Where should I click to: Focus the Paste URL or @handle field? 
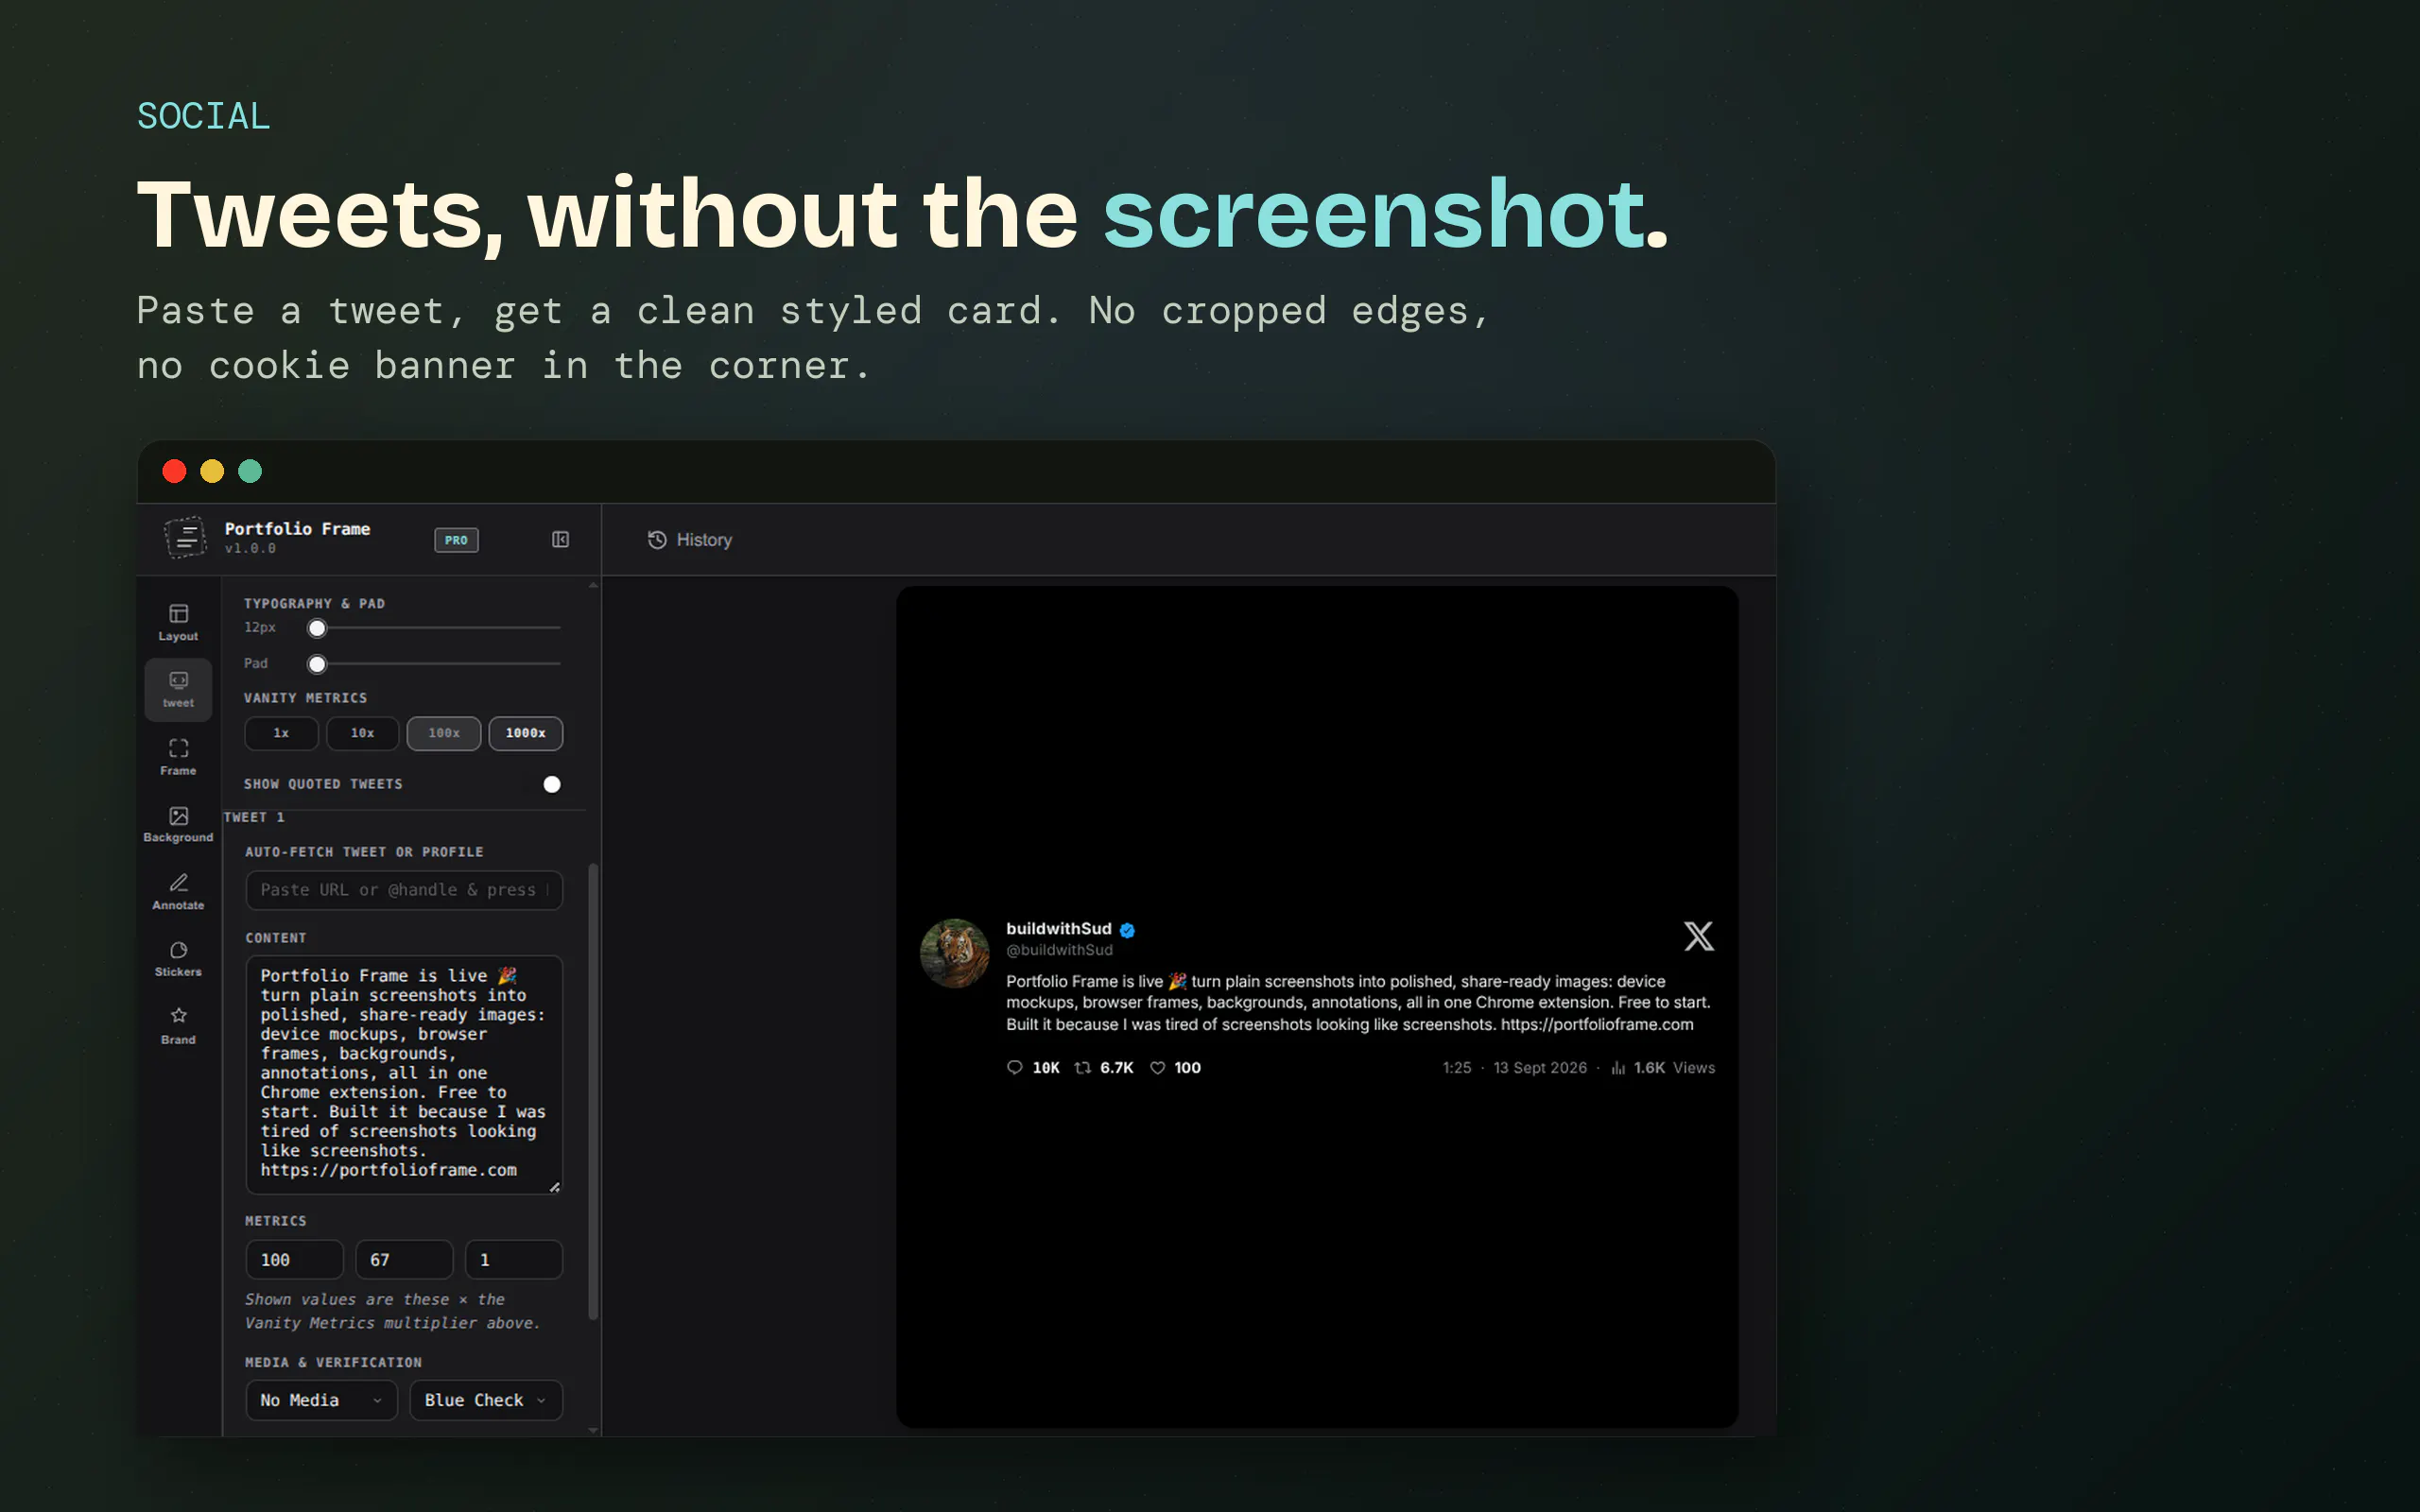pyautogui.click(x=404, y=890)
